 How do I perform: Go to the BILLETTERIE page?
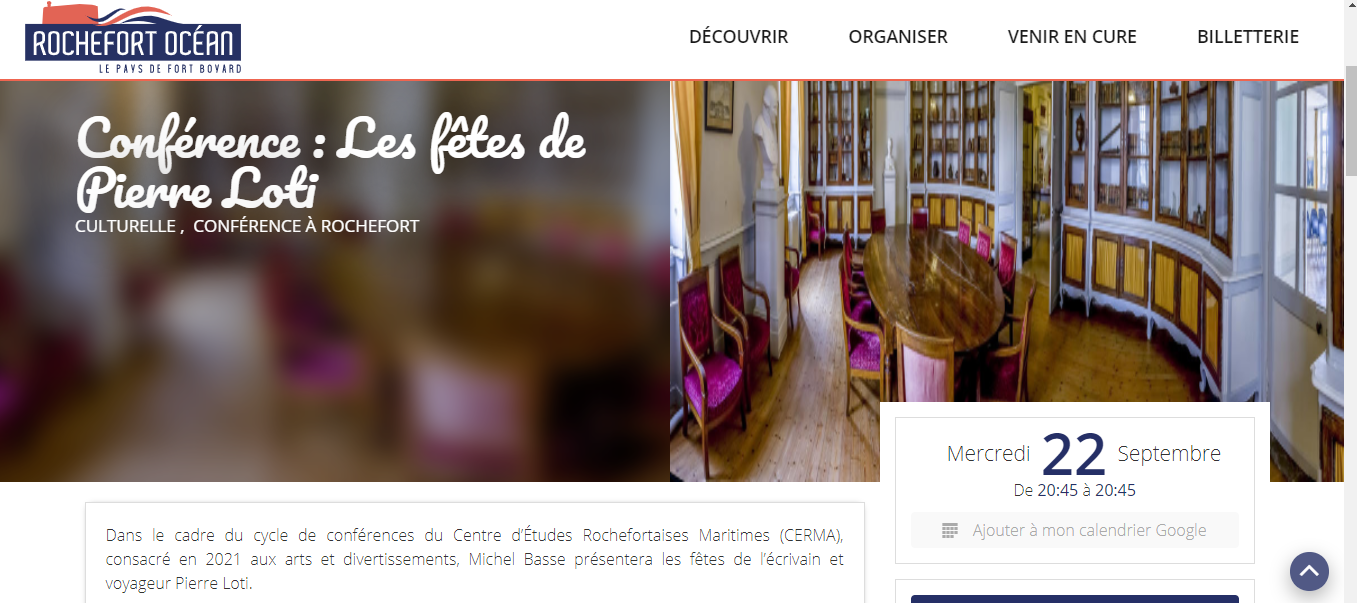point(1248,37)
